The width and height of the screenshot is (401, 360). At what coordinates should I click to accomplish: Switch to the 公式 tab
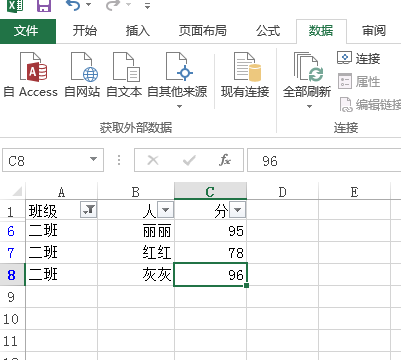pos(268,31)
